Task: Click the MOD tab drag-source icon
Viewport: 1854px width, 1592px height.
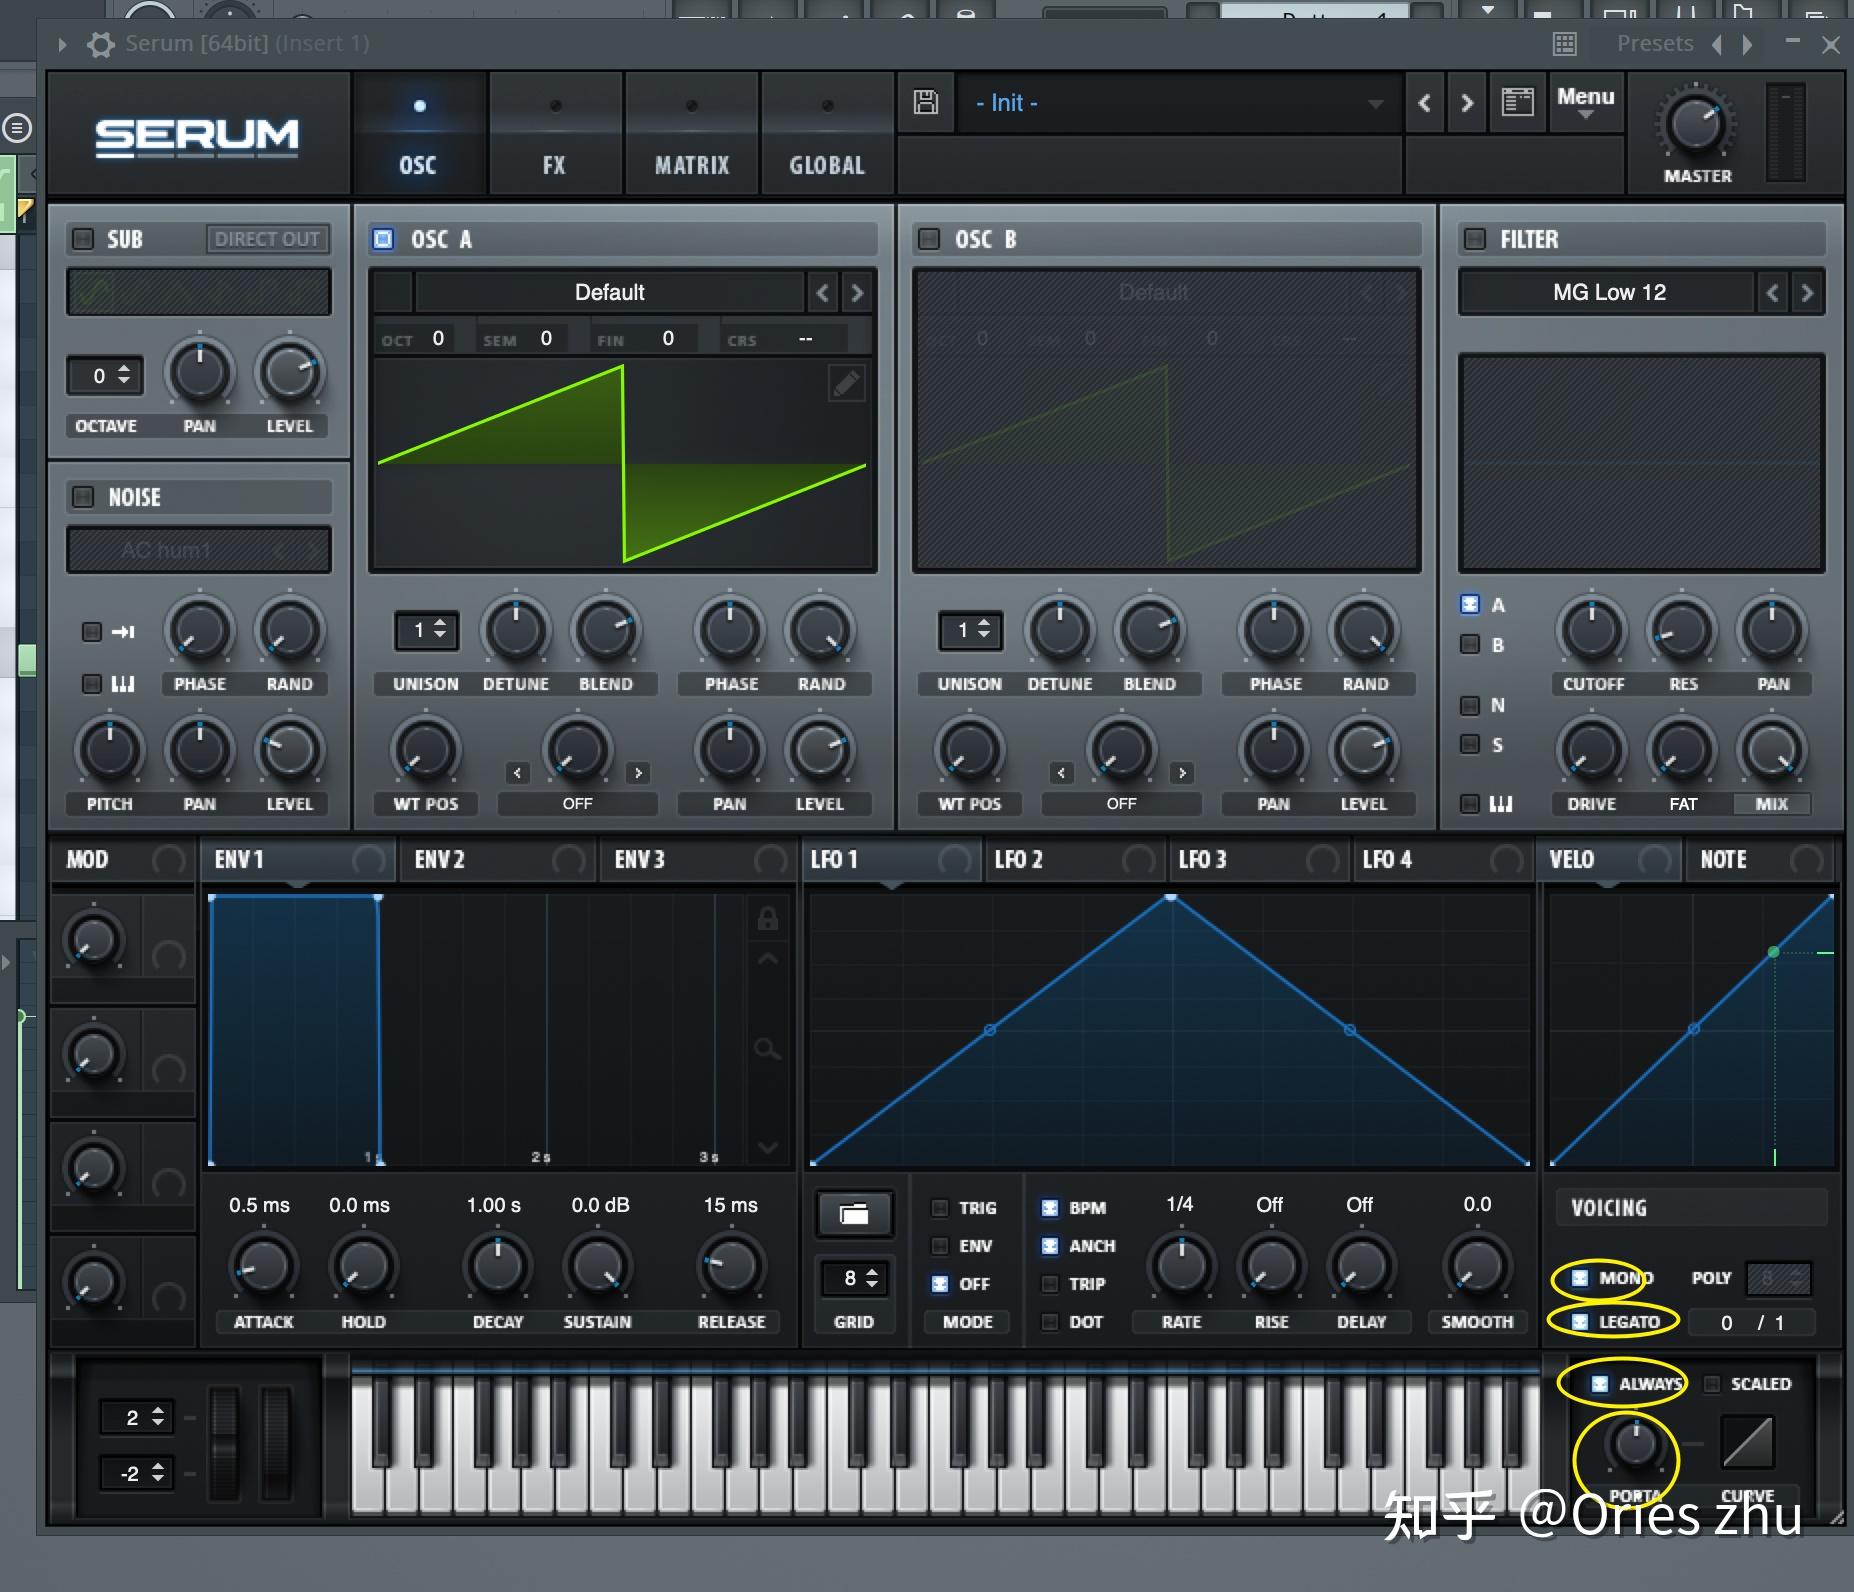Action: [168, 860]
